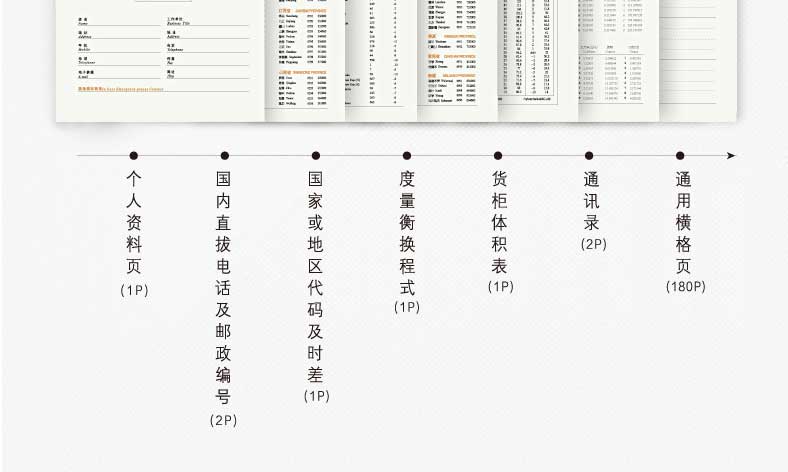Select the 度量衡换程式 label
Screen dimensions: 788x472
tap(407, 233)
